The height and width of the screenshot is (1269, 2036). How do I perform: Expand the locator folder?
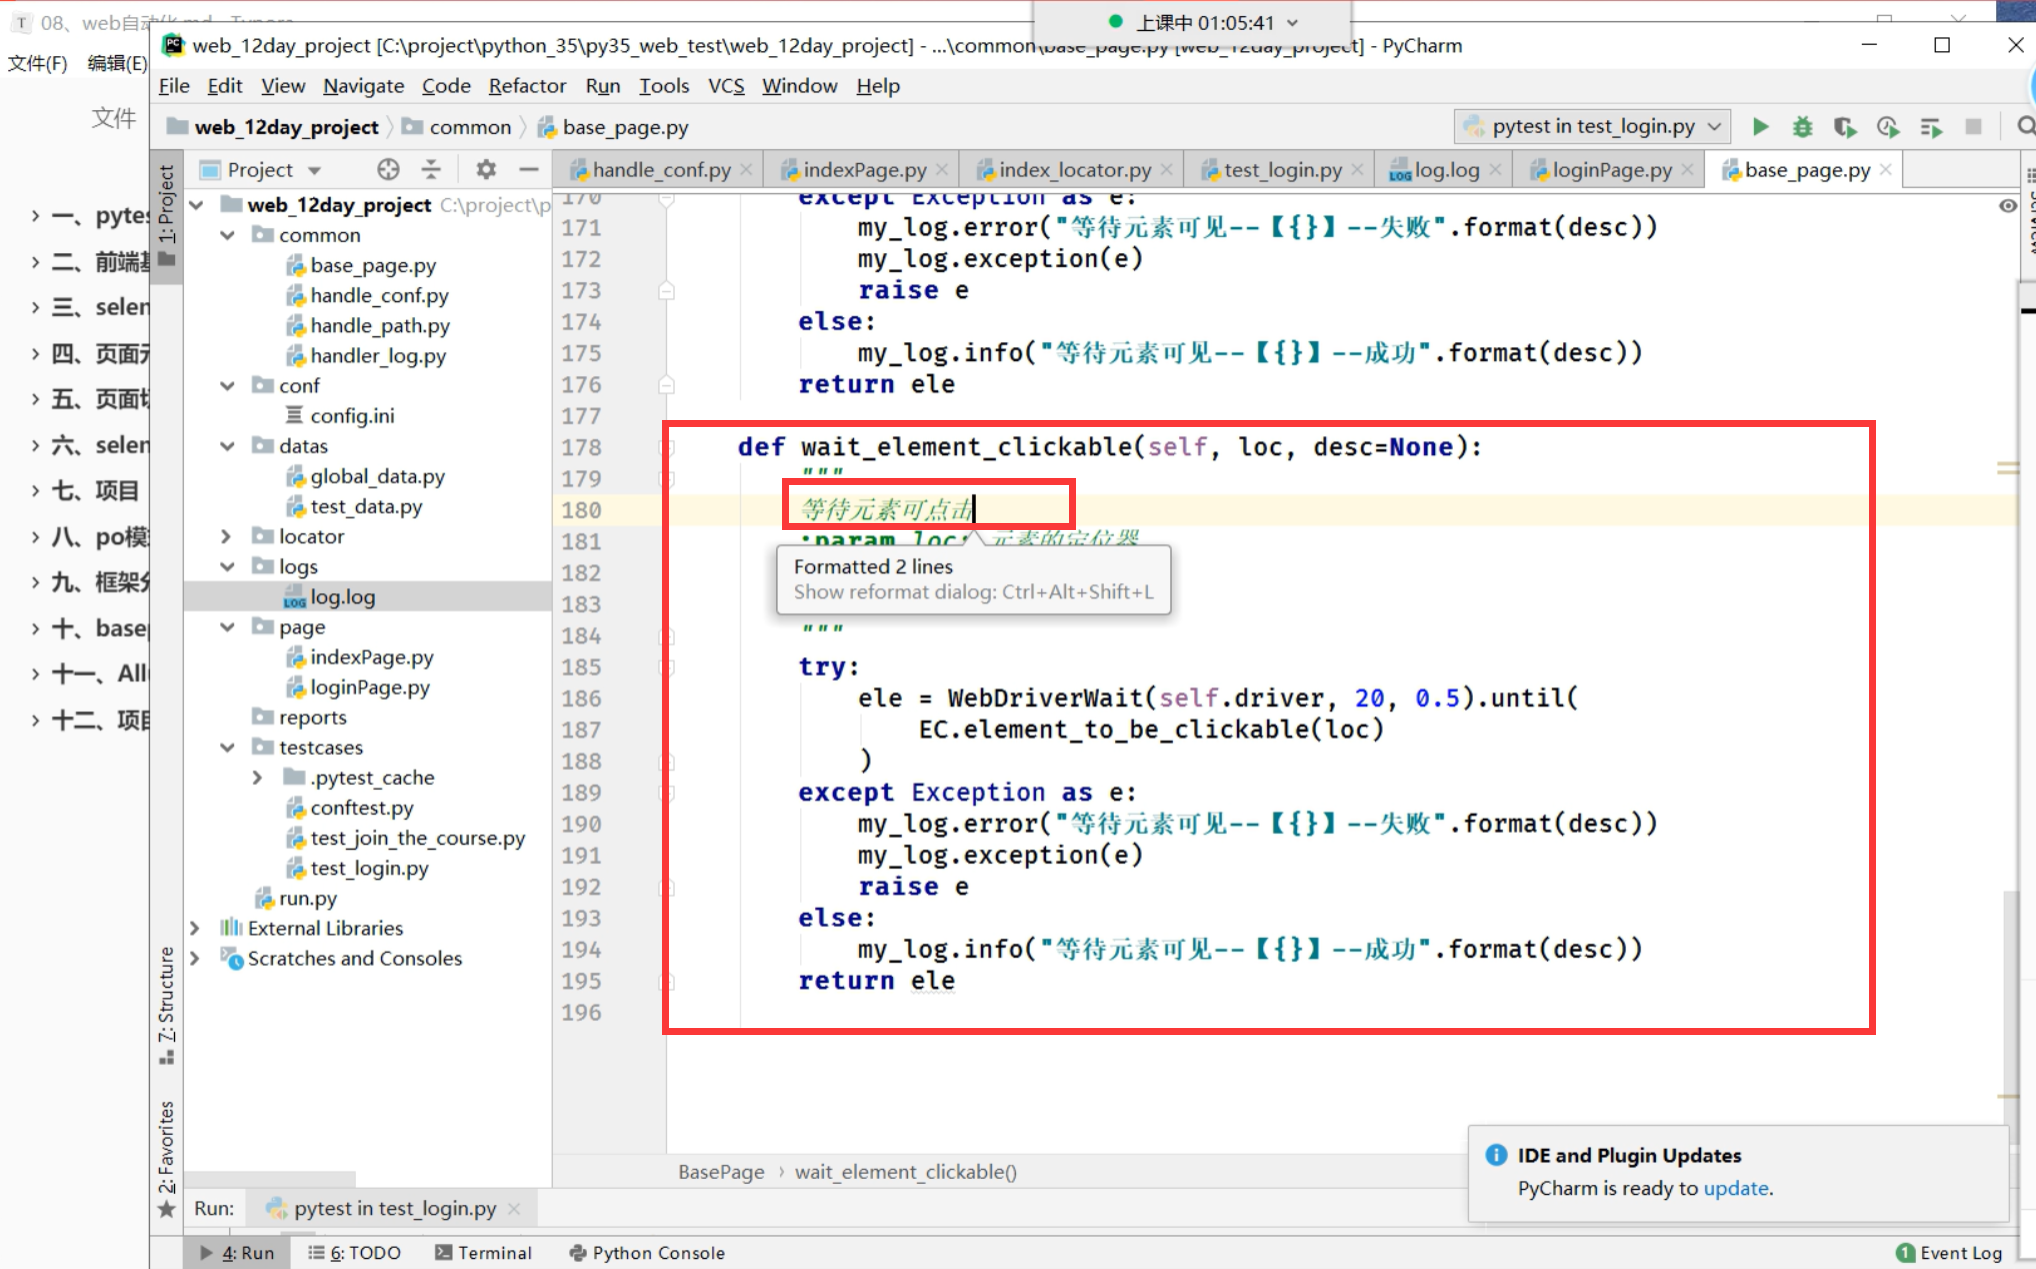coord(227,537)
